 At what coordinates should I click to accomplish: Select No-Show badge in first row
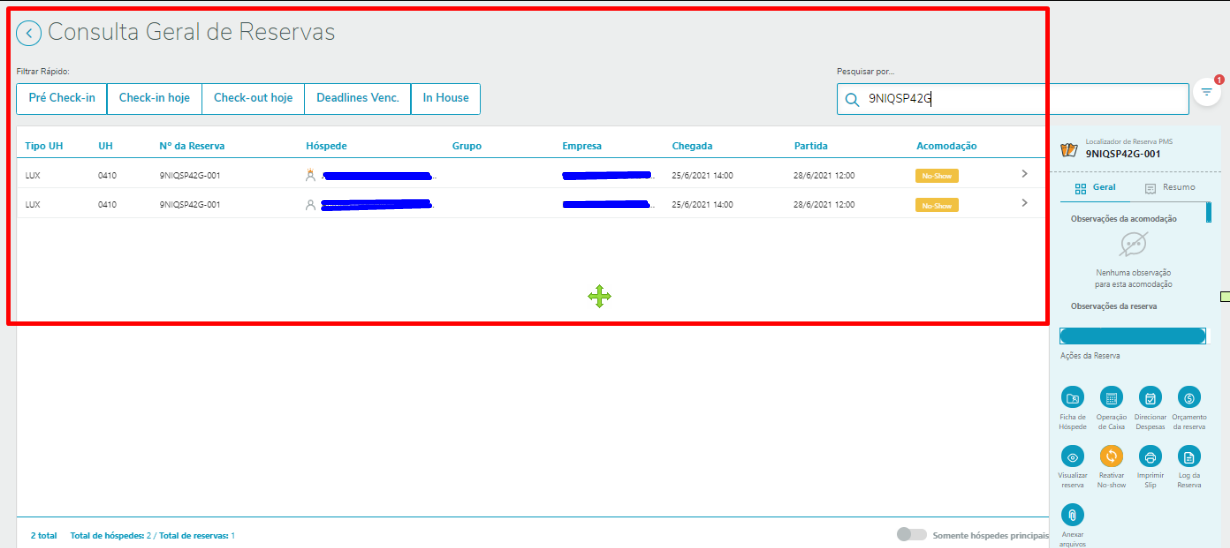pos(937,175)
